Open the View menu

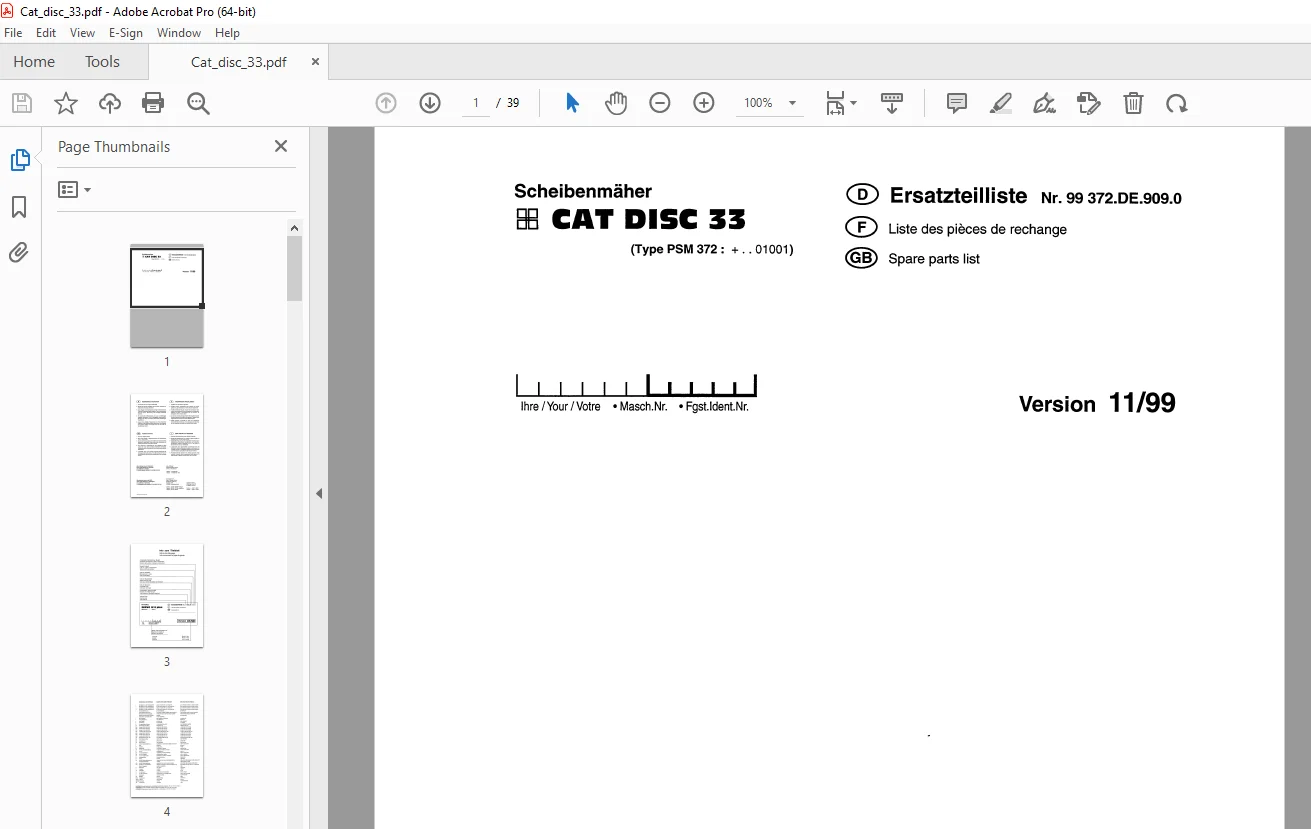click(82, 33)
